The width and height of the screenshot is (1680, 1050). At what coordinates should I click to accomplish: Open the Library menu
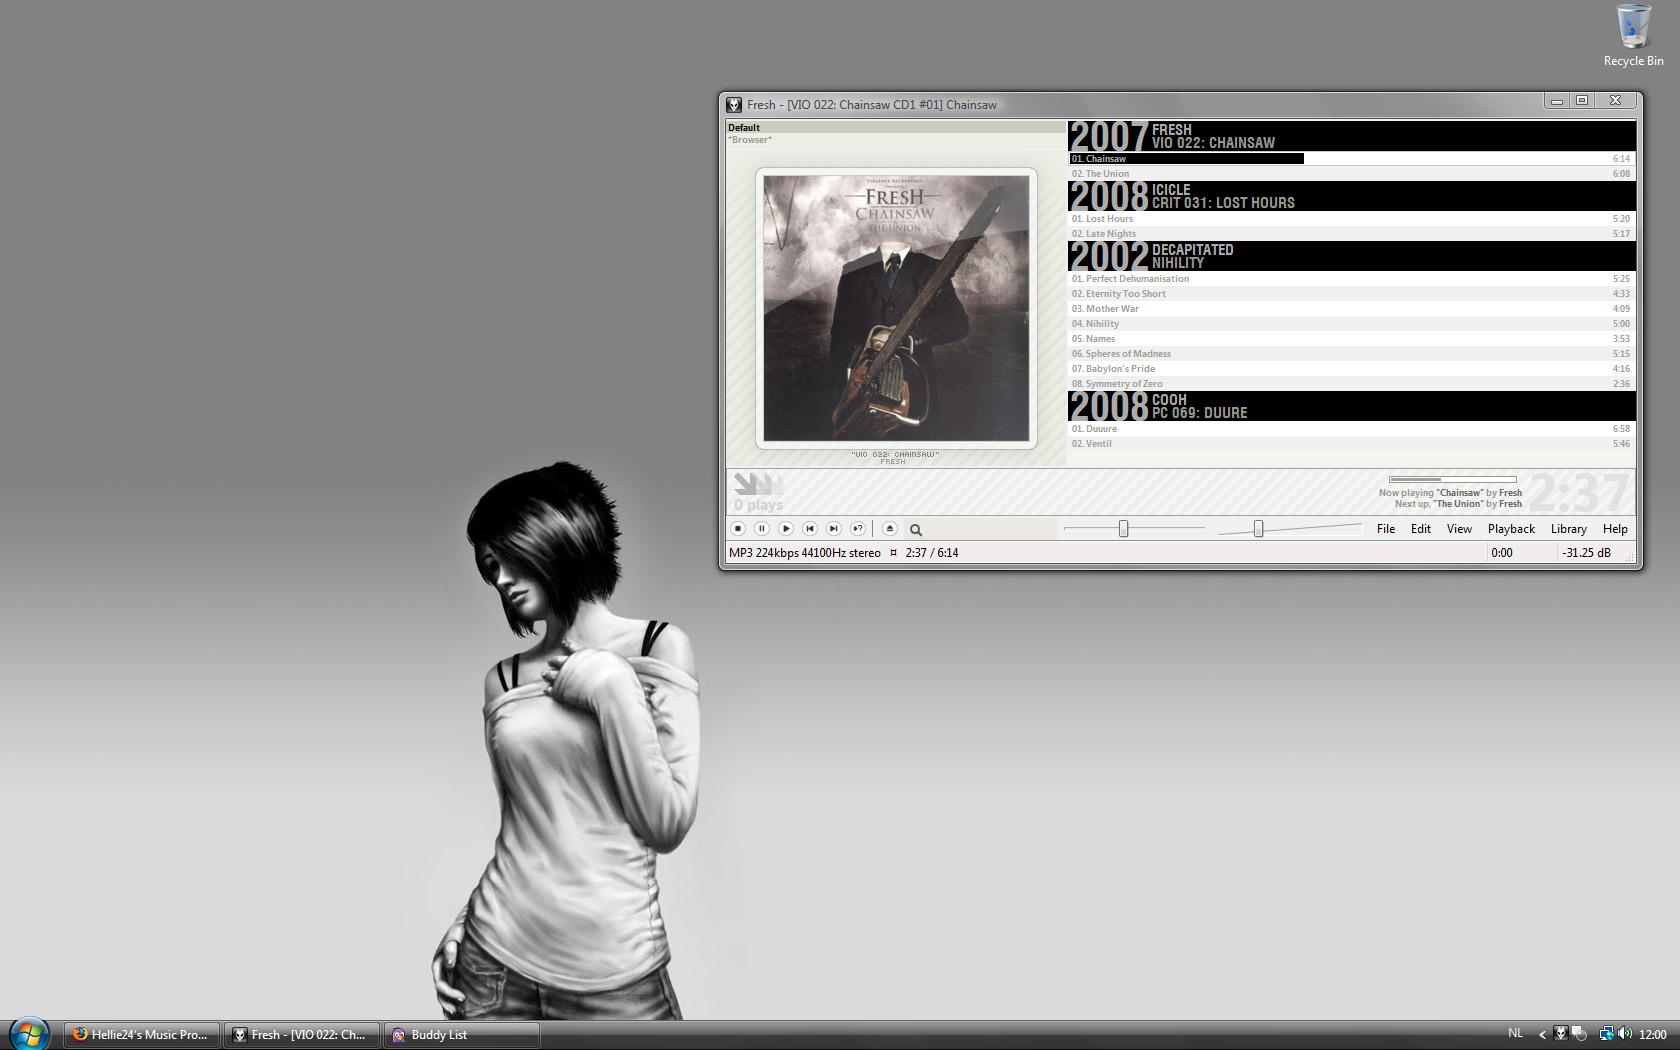tap(1568, 529)
